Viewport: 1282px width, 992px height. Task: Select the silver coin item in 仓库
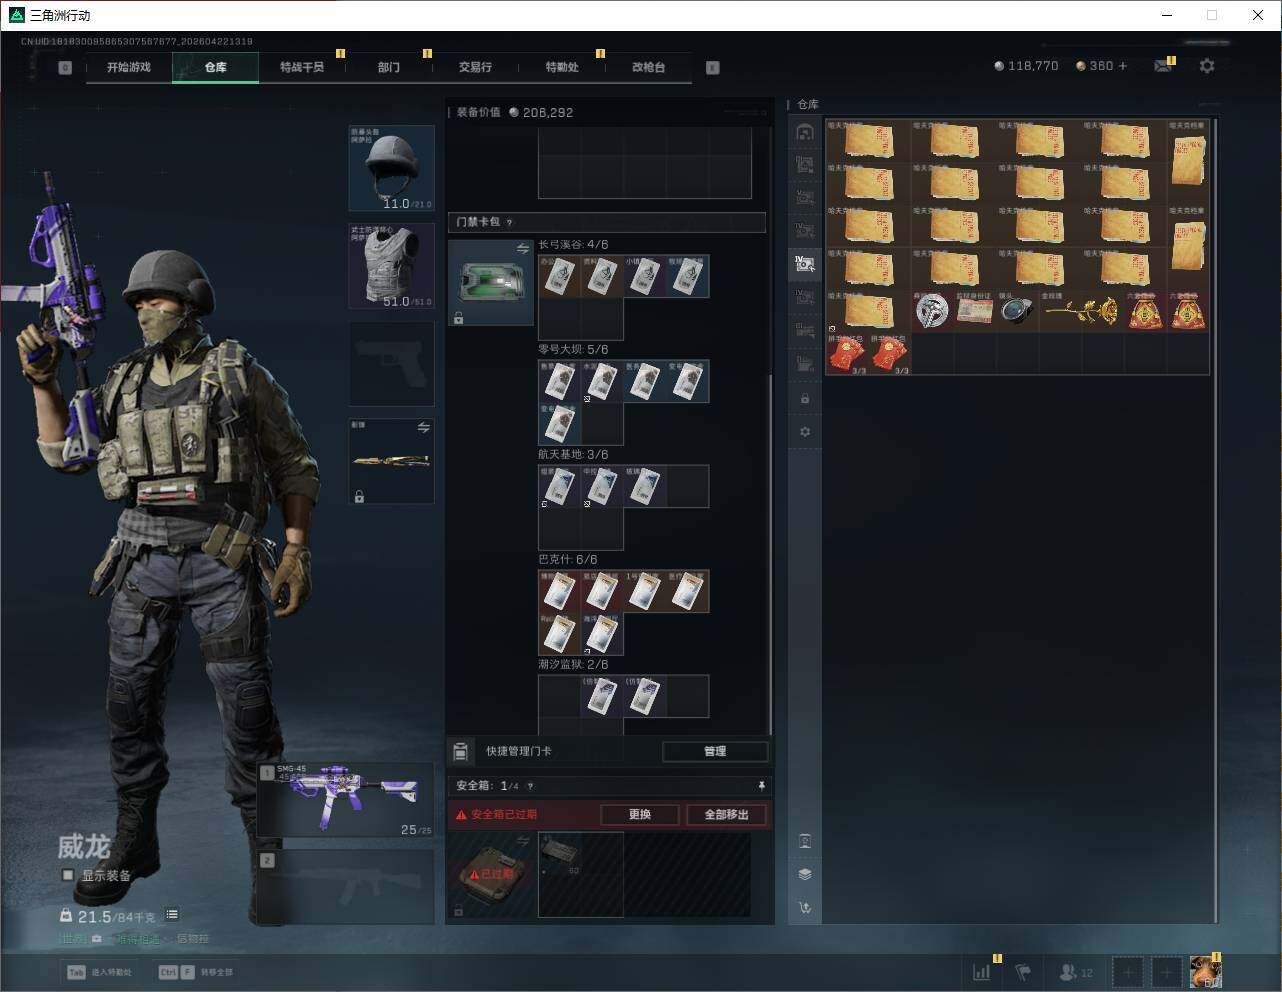click(932, 311)
